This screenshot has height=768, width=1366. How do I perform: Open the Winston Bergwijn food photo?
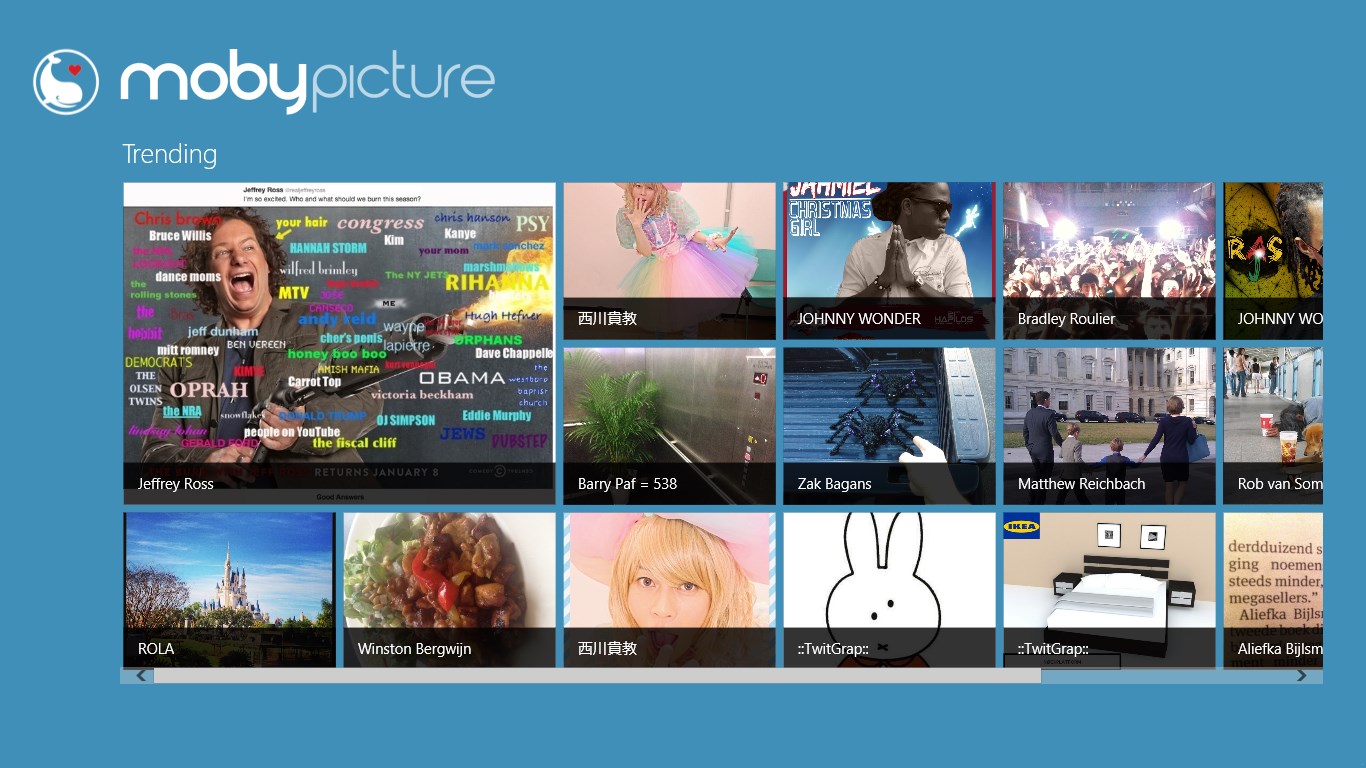(449, 590)
